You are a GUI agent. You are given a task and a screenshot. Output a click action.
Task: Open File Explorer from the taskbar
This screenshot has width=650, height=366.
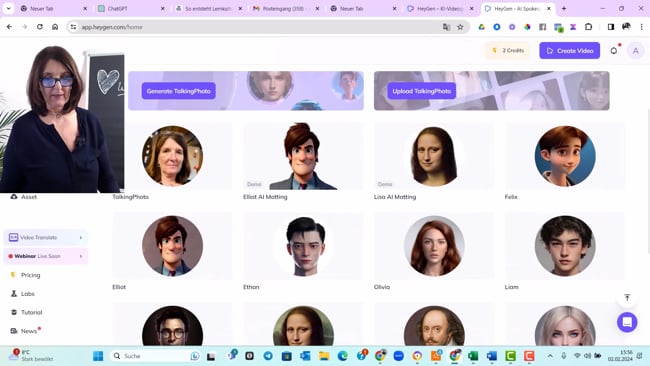tap(324, 356)
